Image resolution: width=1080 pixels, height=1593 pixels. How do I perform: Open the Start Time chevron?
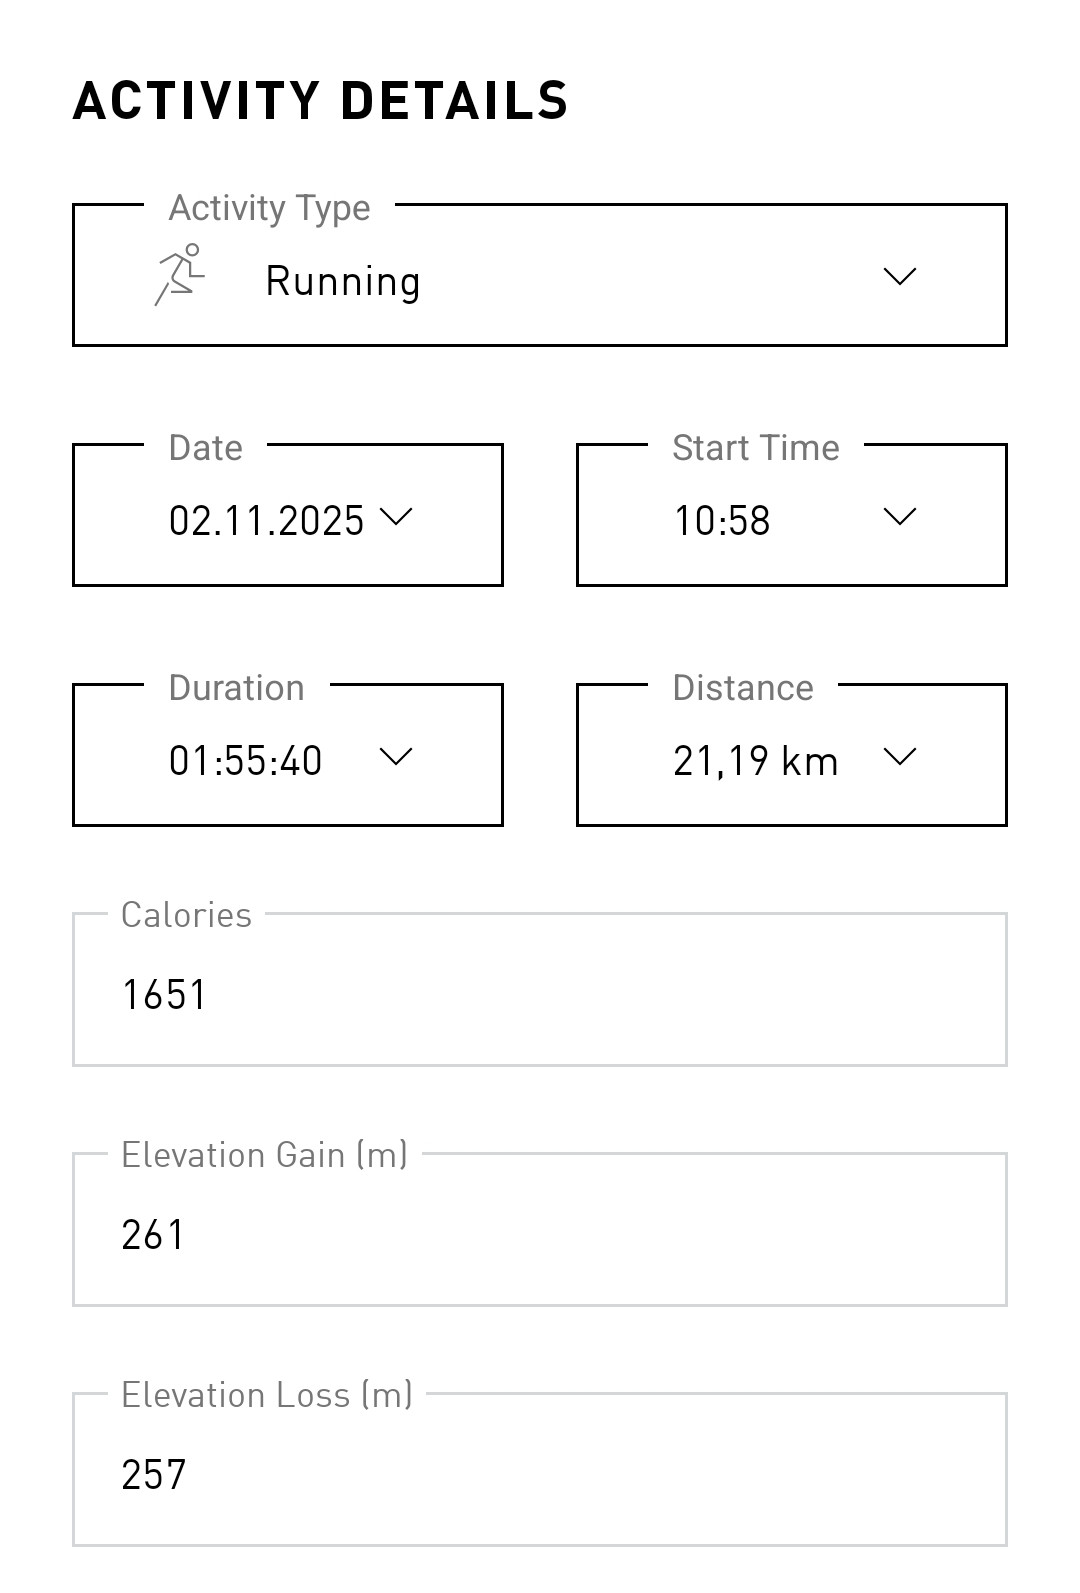pos(900,516)
